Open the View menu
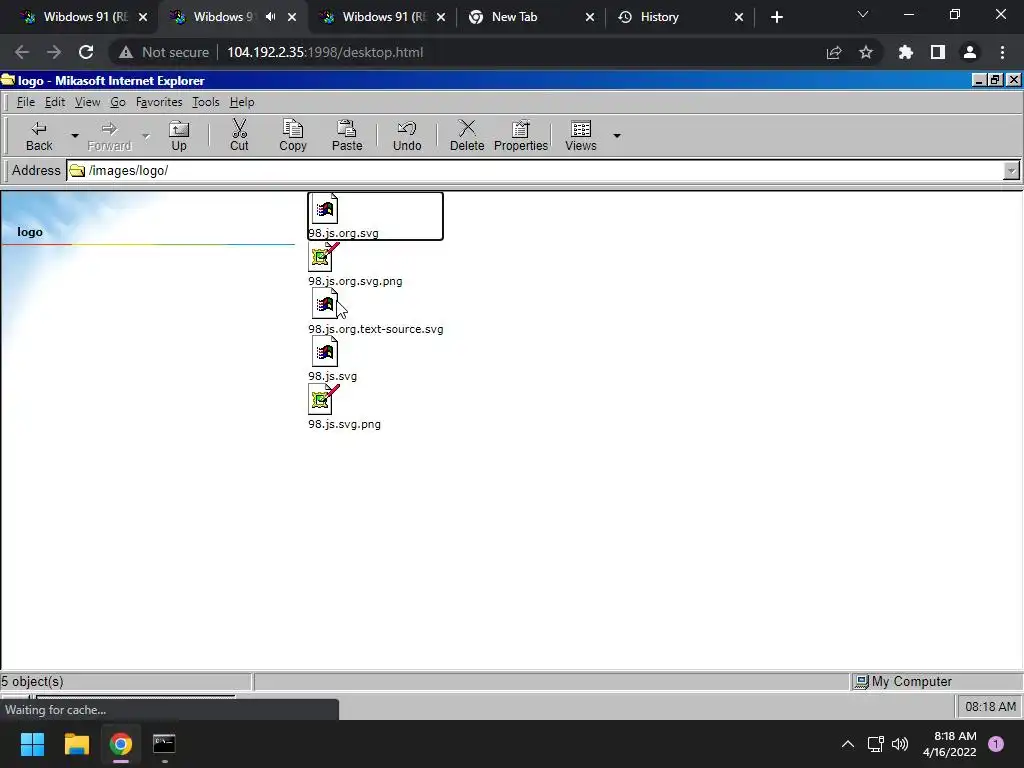This screenshot has height=768, width=1024. coord(88,102)
